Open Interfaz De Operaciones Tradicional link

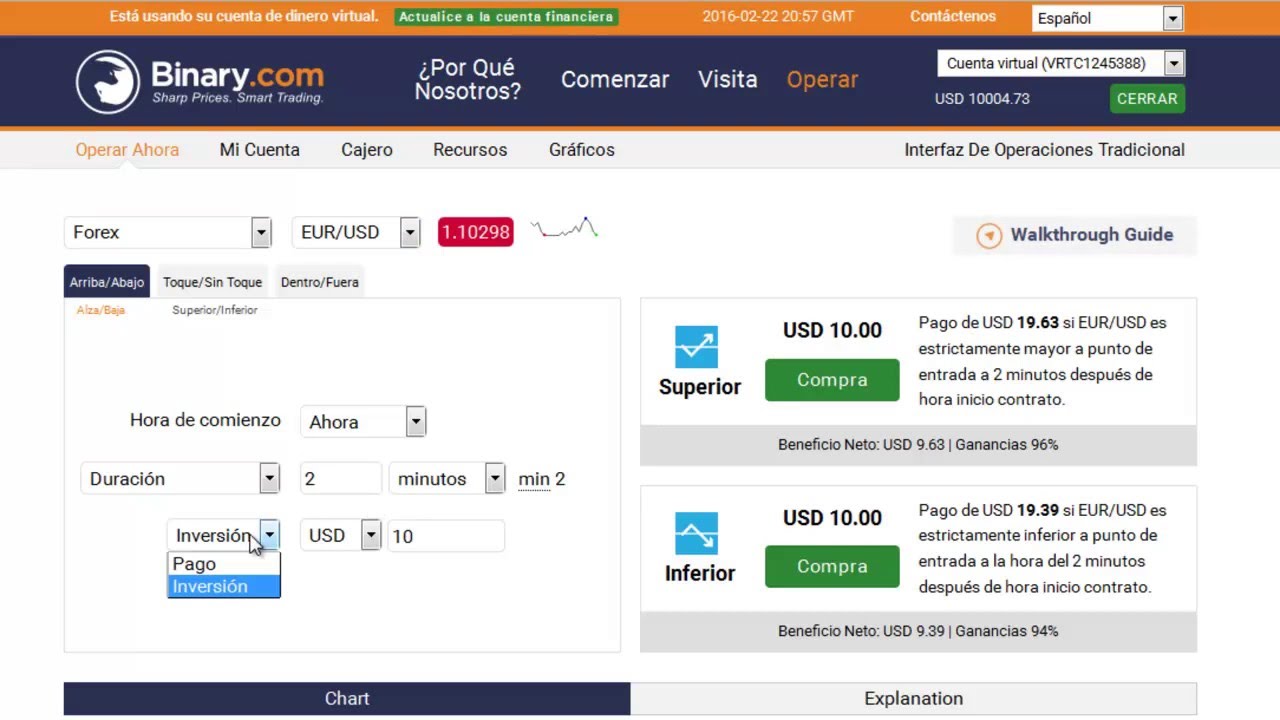pyautogui.click(x=1045, y=150)
